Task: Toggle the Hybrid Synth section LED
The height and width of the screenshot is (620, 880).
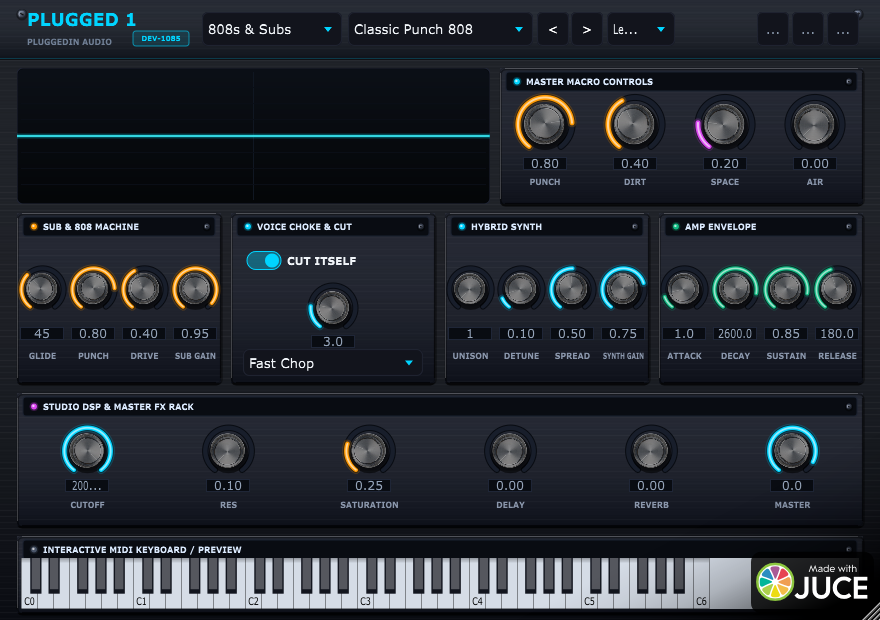Action: point(462,227)
